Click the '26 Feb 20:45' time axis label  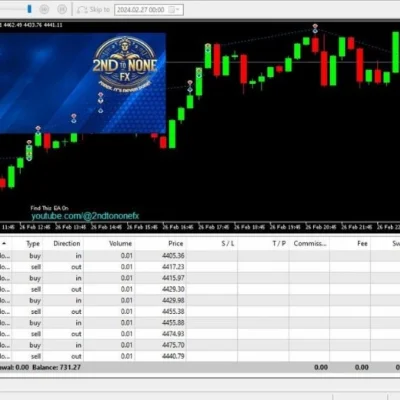pyautogui.click(x=321, y=227)
